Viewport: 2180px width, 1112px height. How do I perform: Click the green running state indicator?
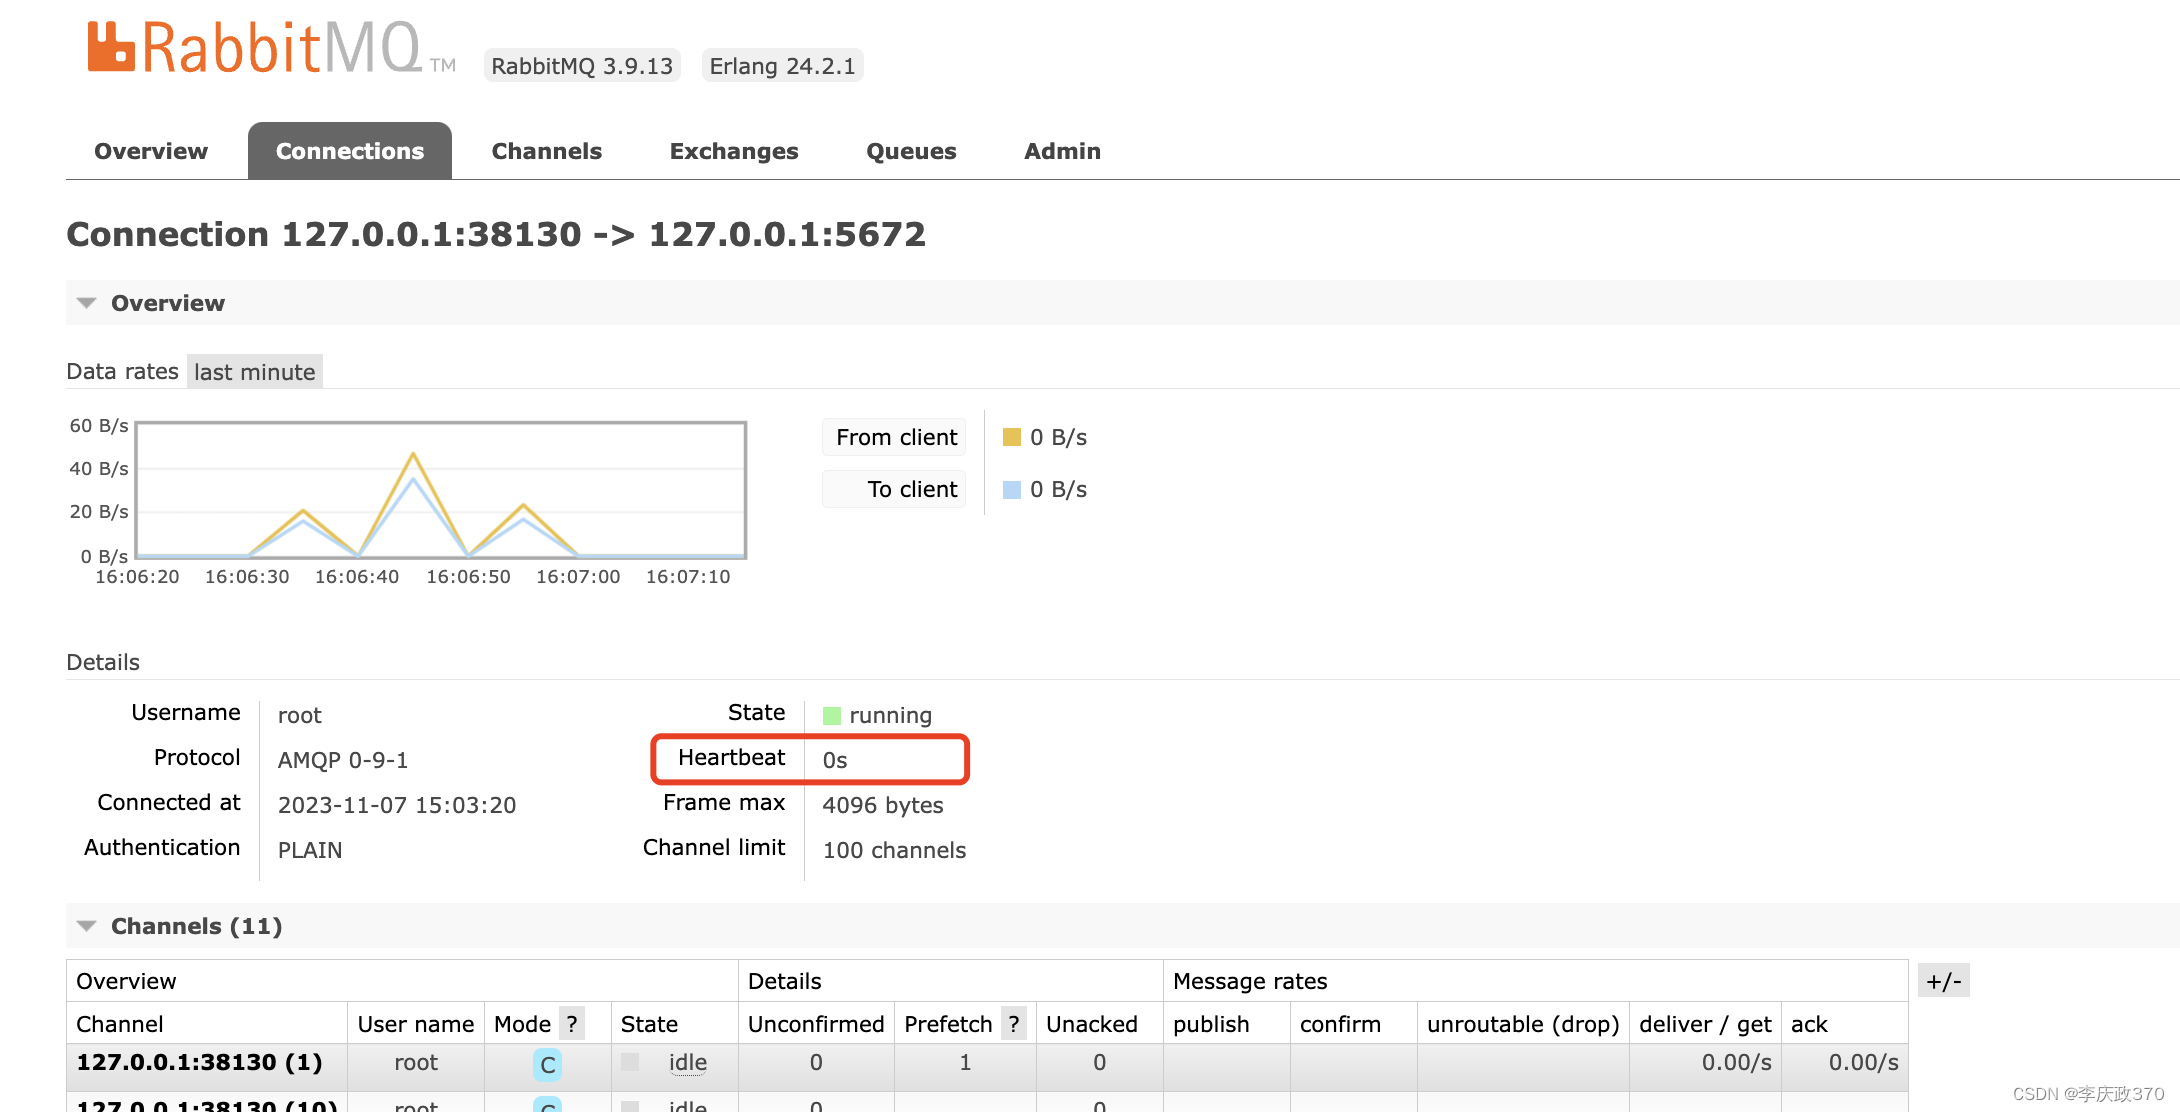coord(831,714)
